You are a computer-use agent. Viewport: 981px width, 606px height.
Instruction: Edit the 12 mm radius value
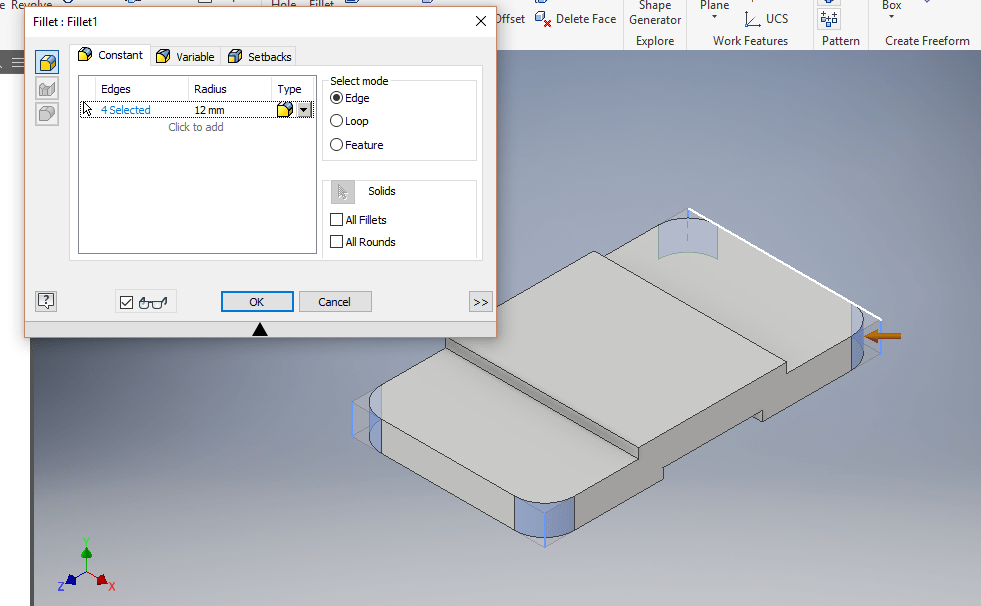(210, 110)
